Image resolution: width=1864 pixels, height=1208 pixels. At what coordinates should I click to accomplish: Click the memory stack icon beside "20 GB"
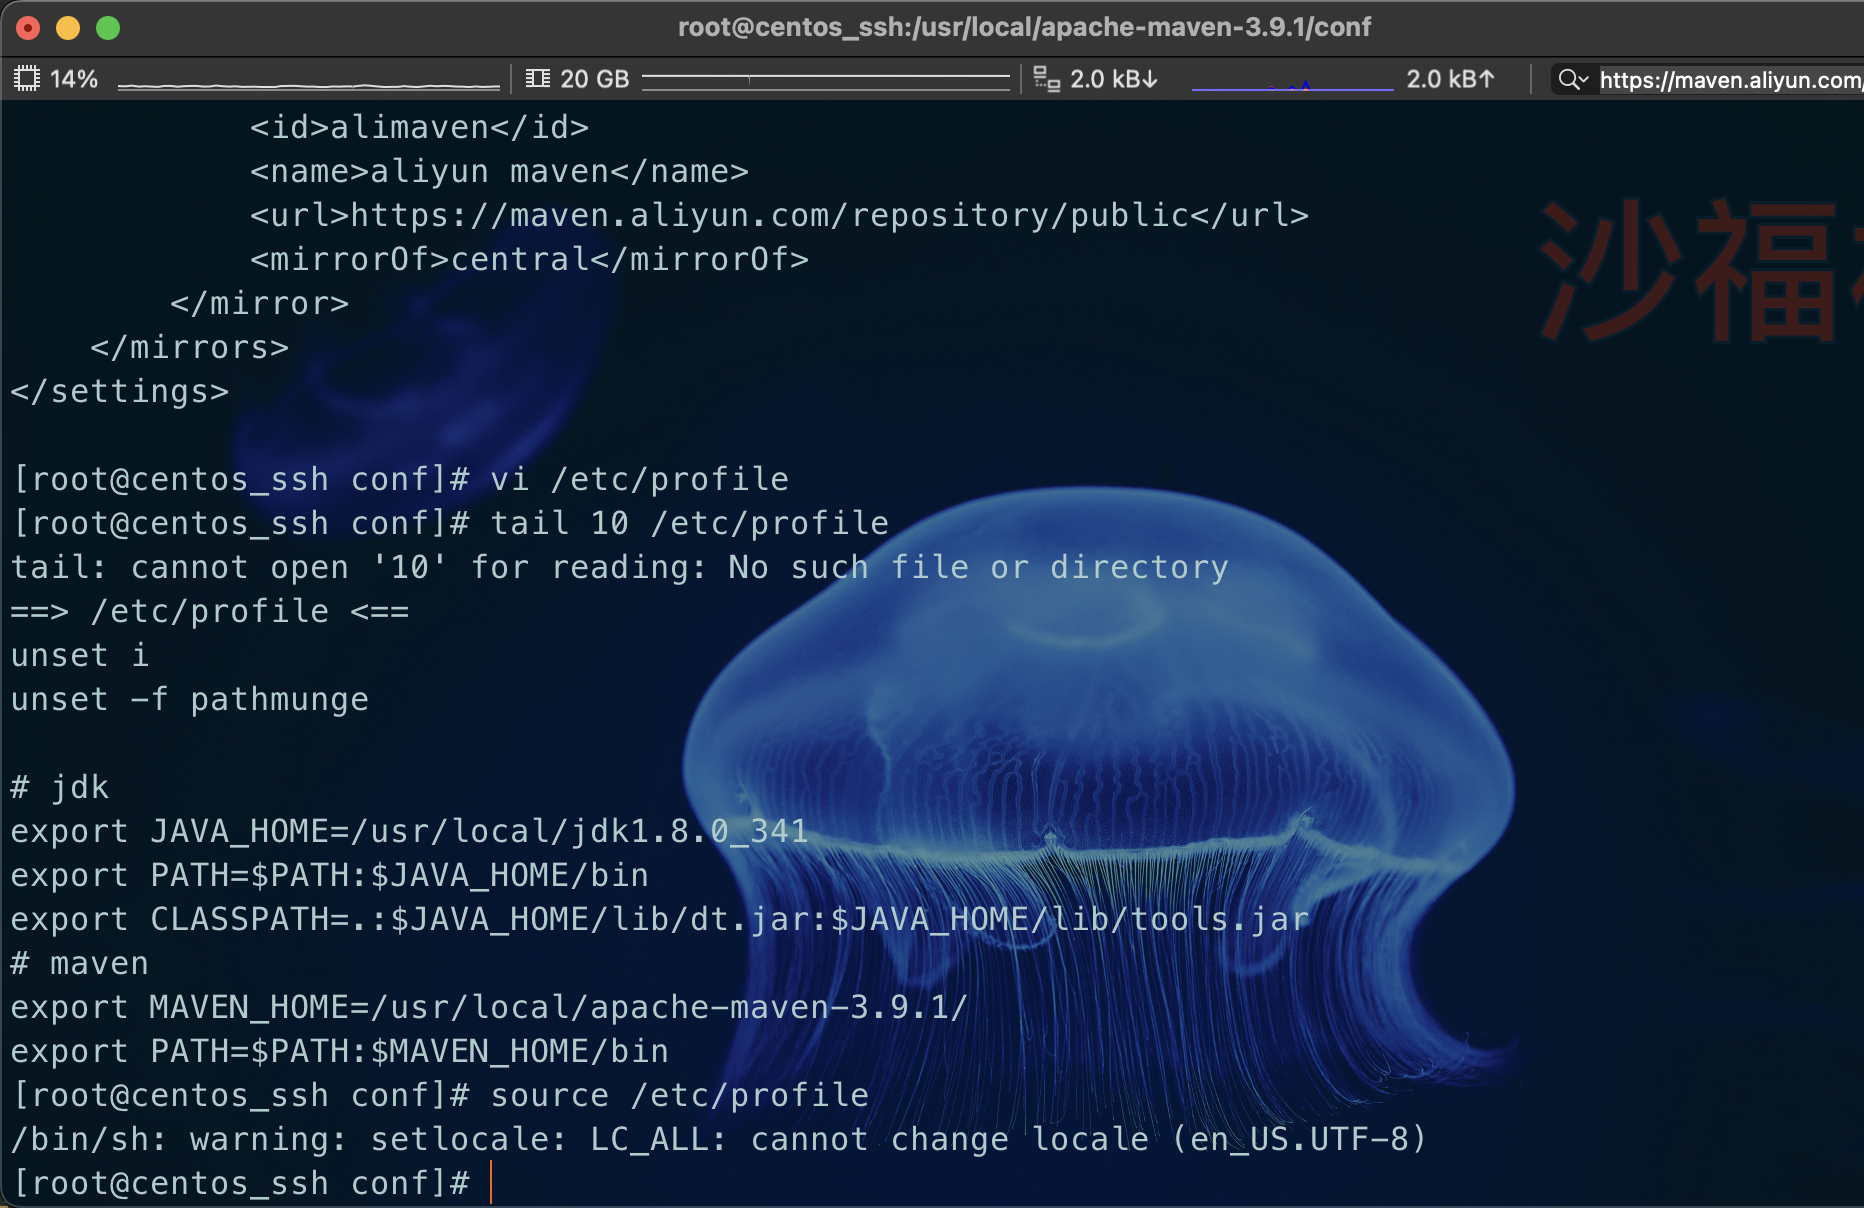click(538, 78)
